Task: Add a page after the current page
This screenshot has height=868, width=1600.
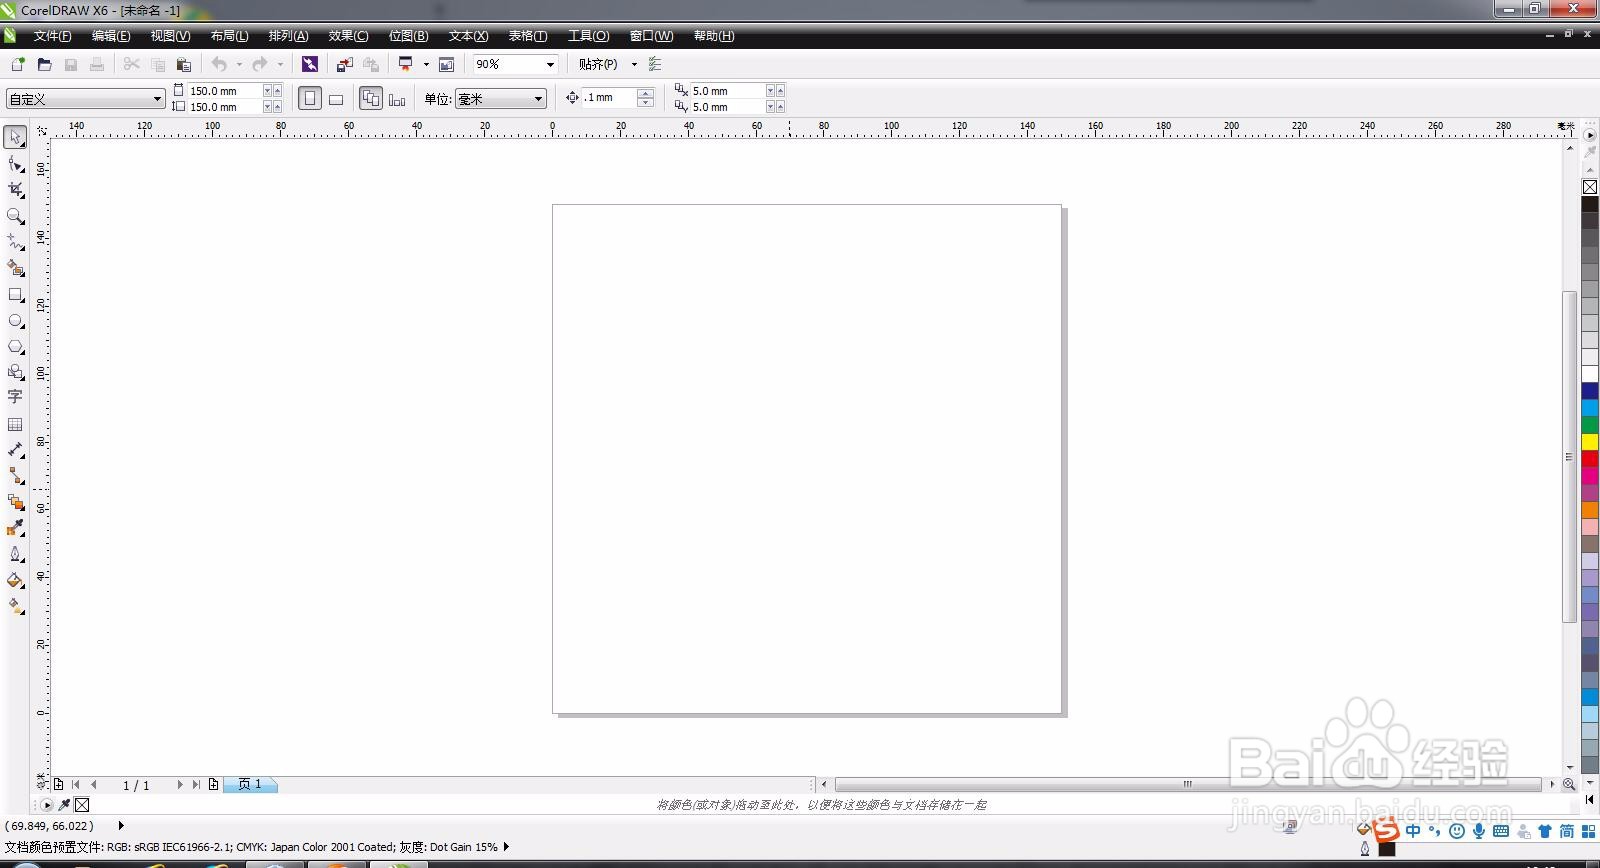Action: pos(213,785)
